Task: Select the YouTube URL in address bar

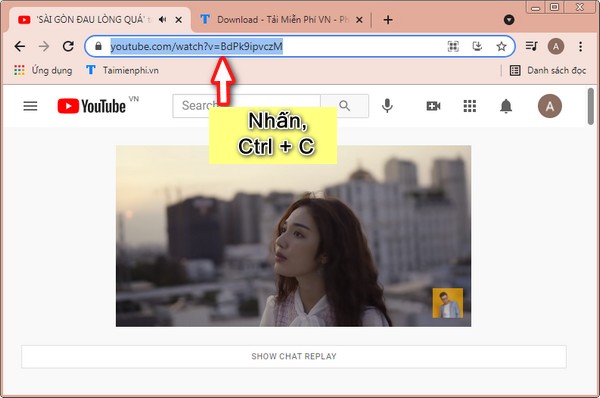Action: point(197,46)
